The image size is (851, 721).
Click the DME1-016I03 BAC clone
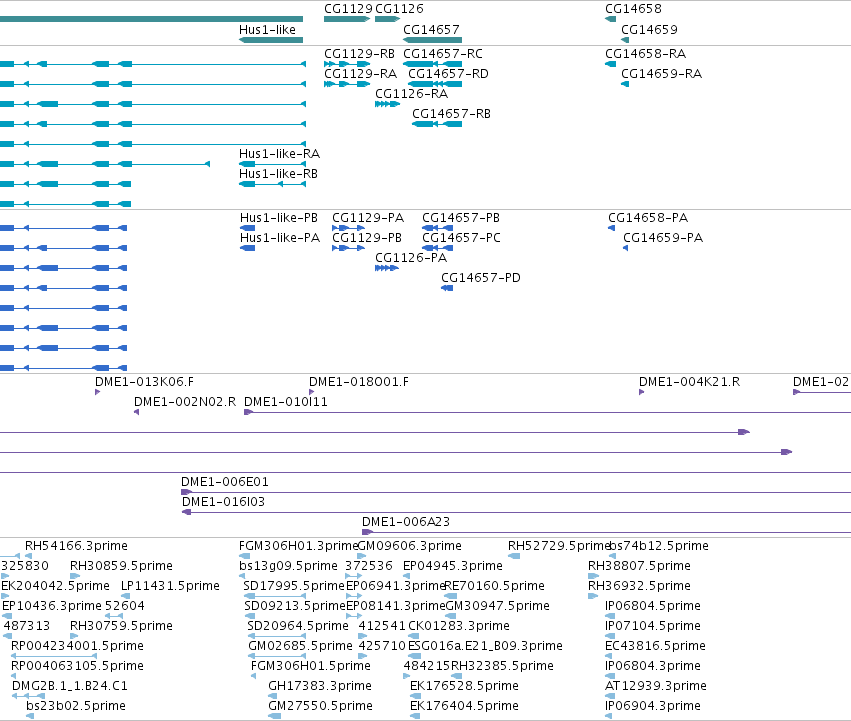point(516,512)
